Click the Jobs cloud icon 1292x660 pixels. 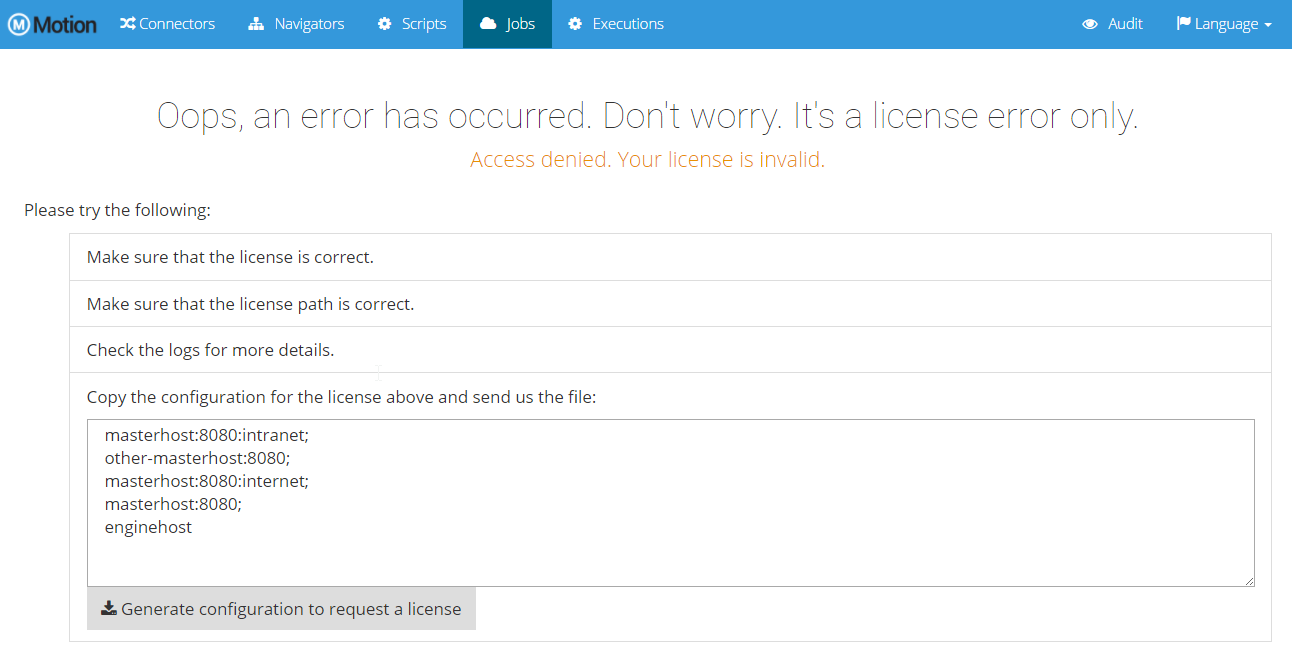[489, 24]
